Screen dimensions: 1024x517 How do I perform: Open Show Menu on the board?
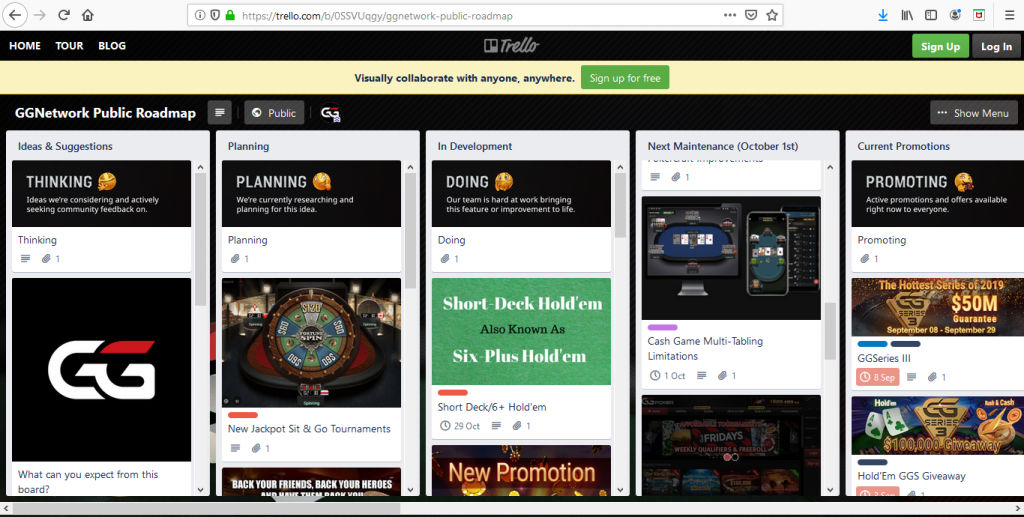[974, 113]
